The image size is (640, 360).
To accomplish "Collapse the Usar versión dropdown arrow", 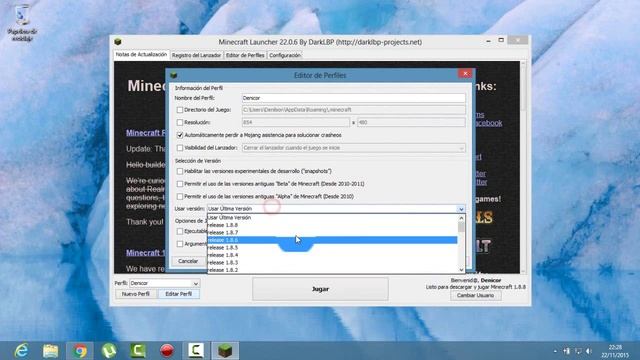I will click(461, 209).
